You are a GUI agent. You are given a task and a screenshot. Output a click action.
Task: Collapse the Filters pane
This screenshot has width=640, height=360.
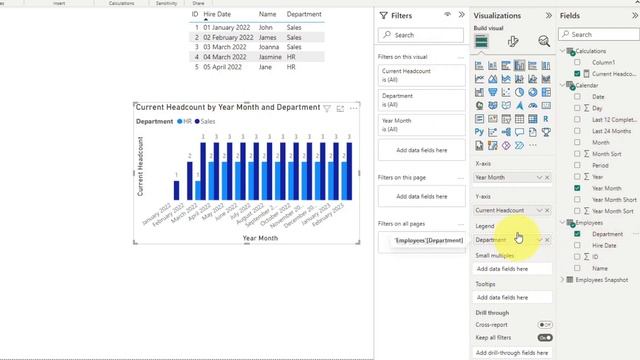pos(462,15)
